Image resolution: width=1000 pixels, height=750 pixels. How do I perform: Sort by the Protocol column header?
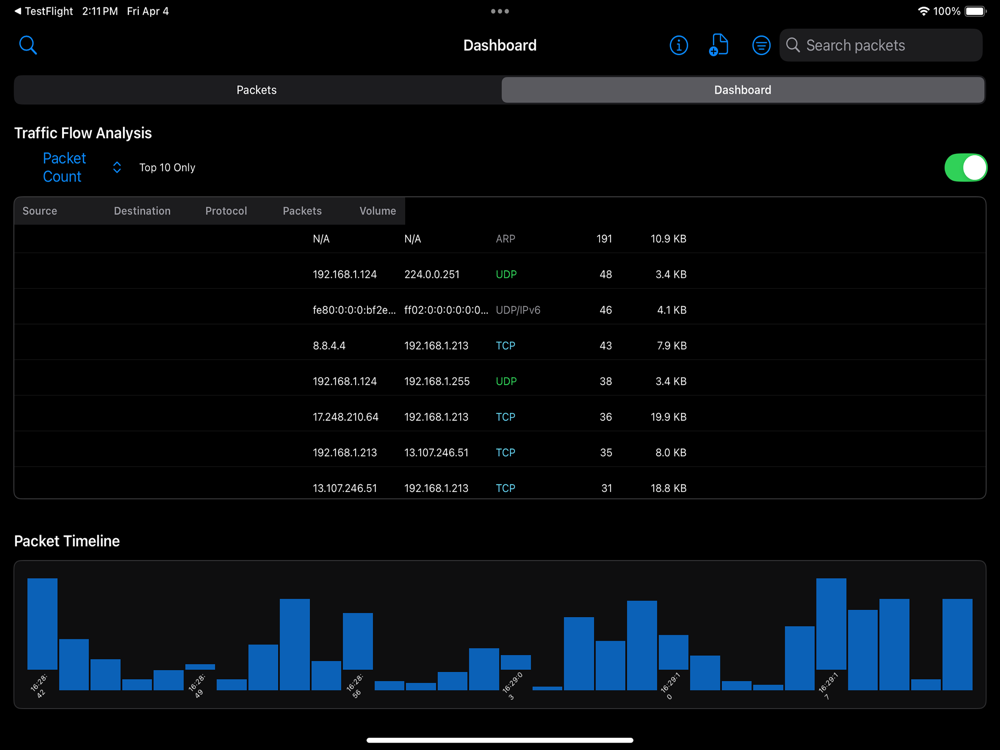click(x=226, y=211)
